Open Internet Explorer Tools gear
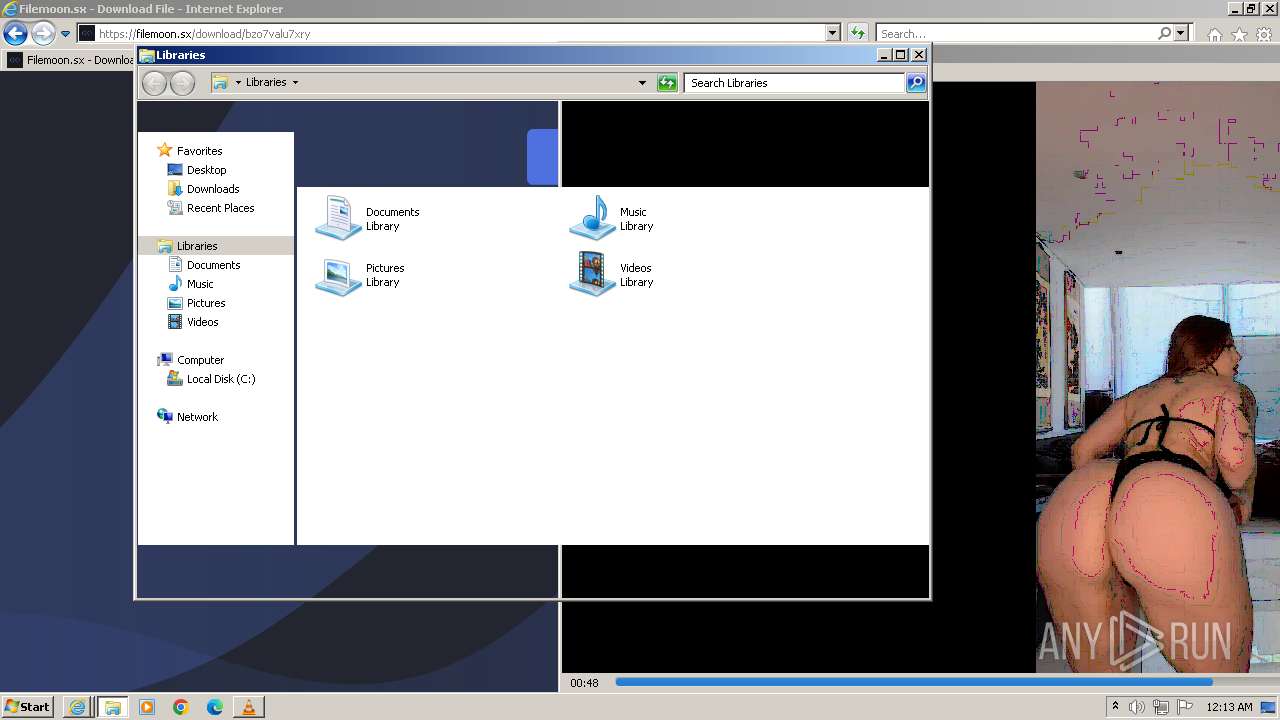 click(1264, 34)
